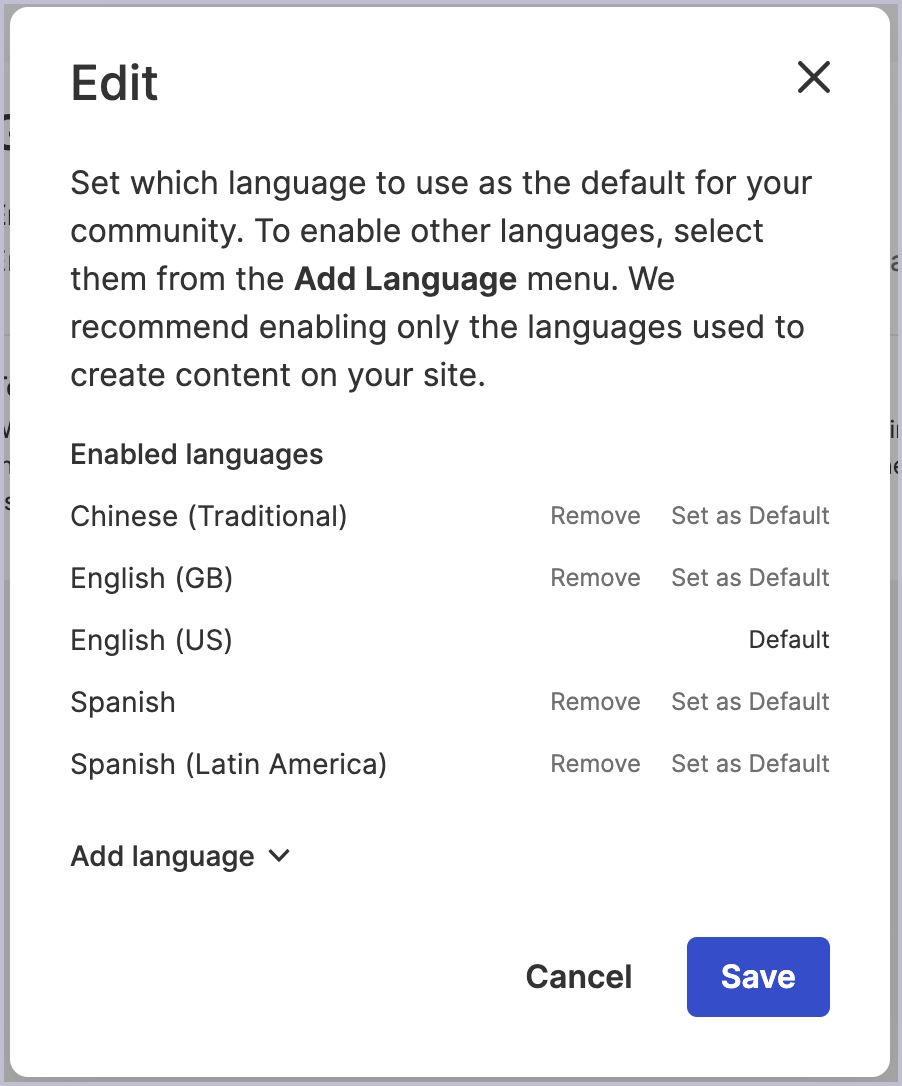Click the English (GB) language name

[152, 578]
